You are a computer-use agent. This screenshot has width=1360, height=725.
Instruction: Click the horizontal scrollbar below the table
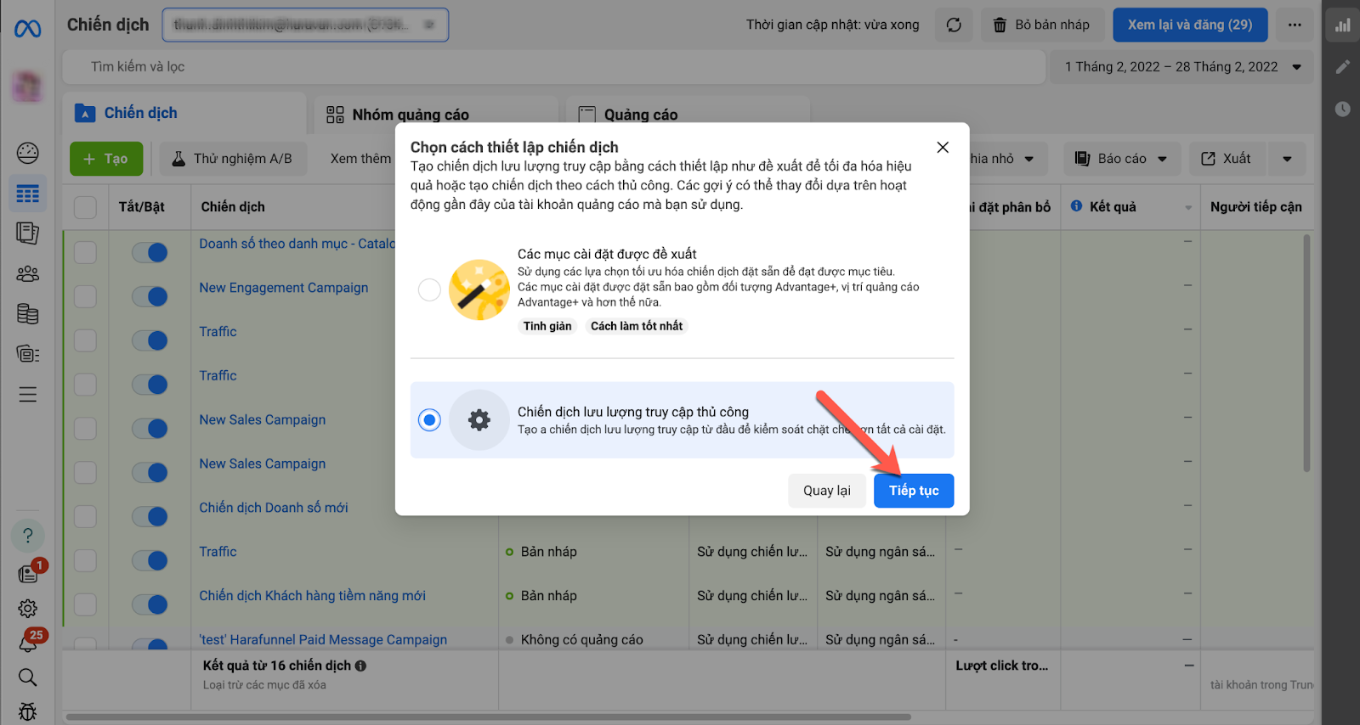click(x=489, y=717)
